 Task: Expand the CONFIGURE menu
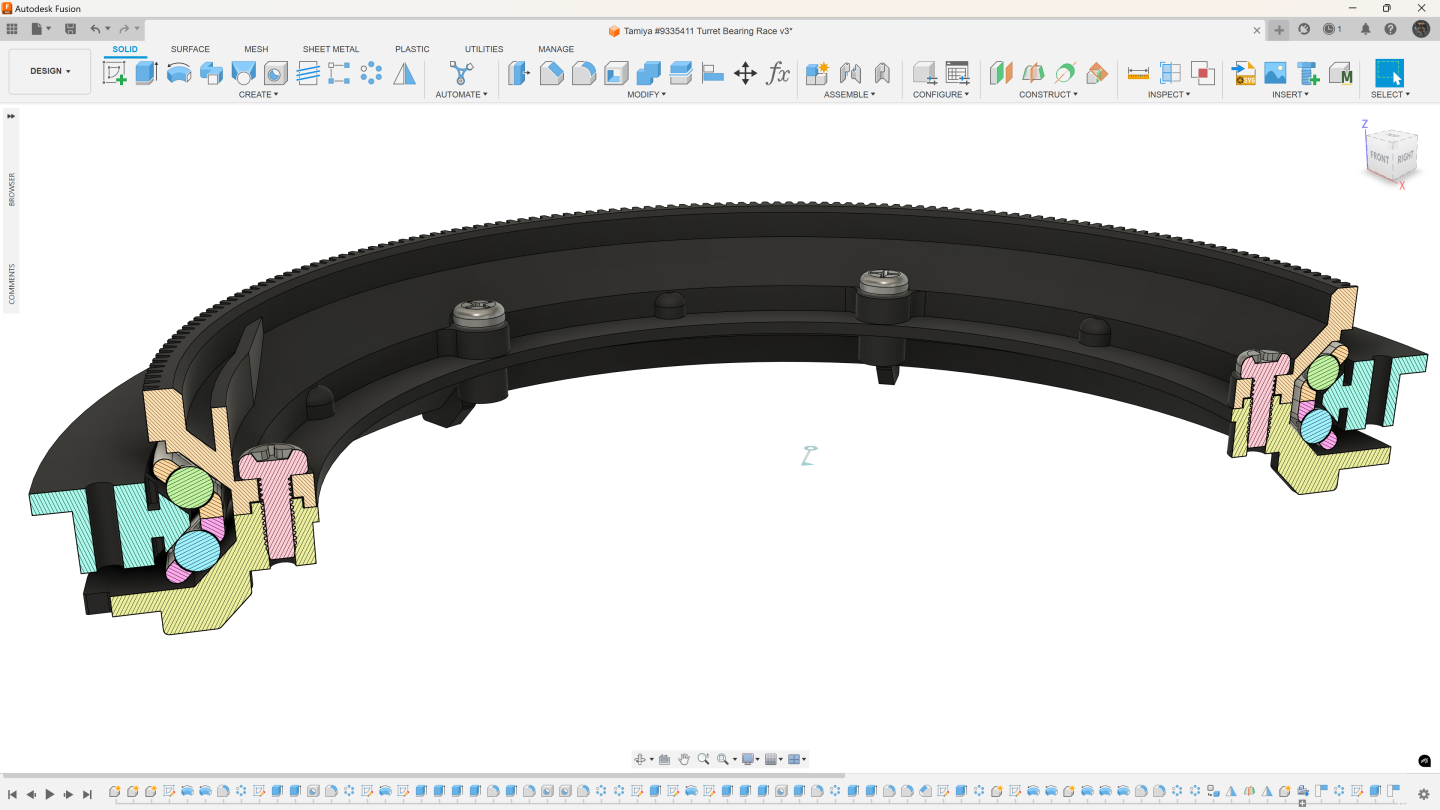tap(941, 95)
